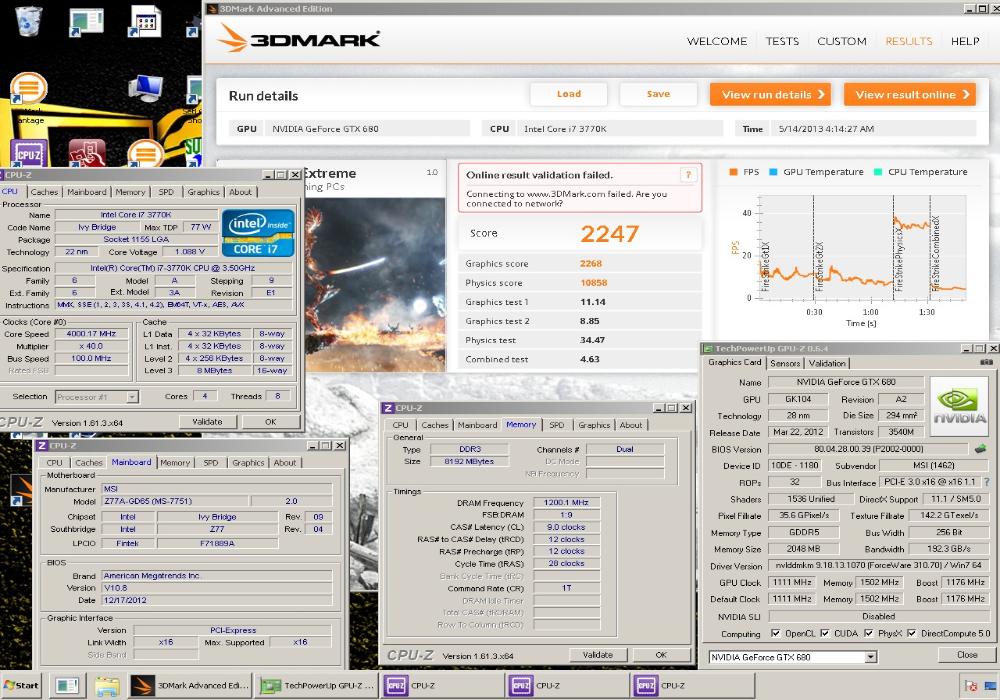Click the GPU field showing NVIDIA GeForce GTX 680
The height and width of the screenshot is (700, 1000).
tap(367, 128)
